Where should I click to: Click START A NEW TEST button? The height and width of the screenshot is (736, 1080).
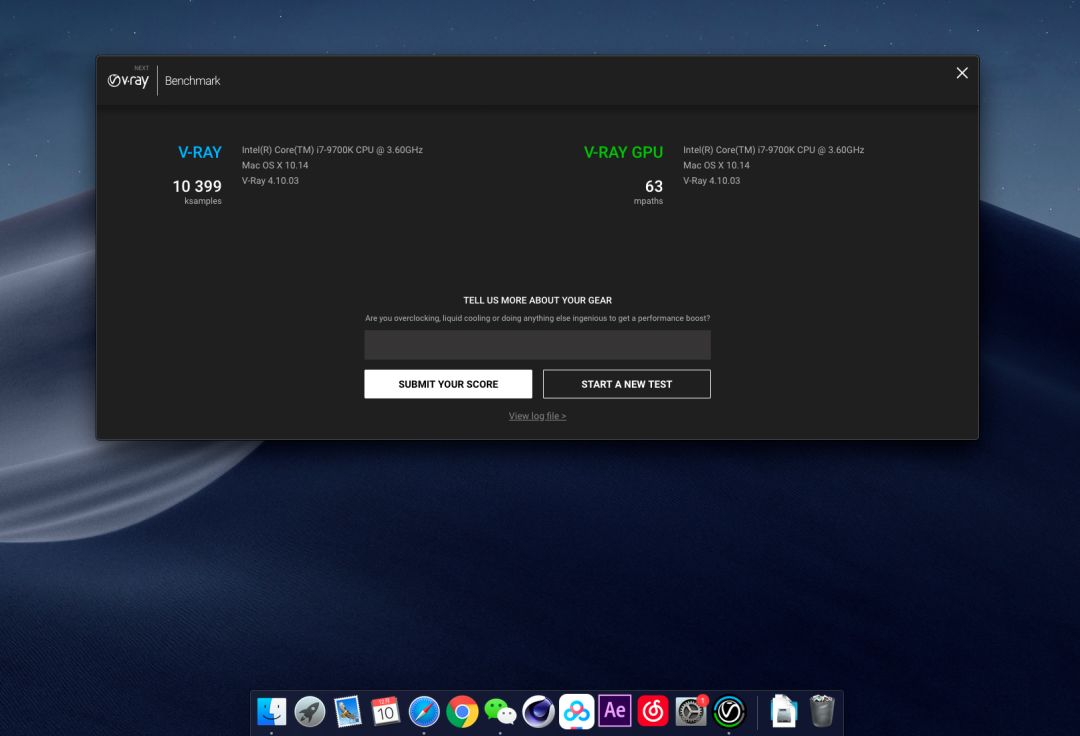(627, 384)
